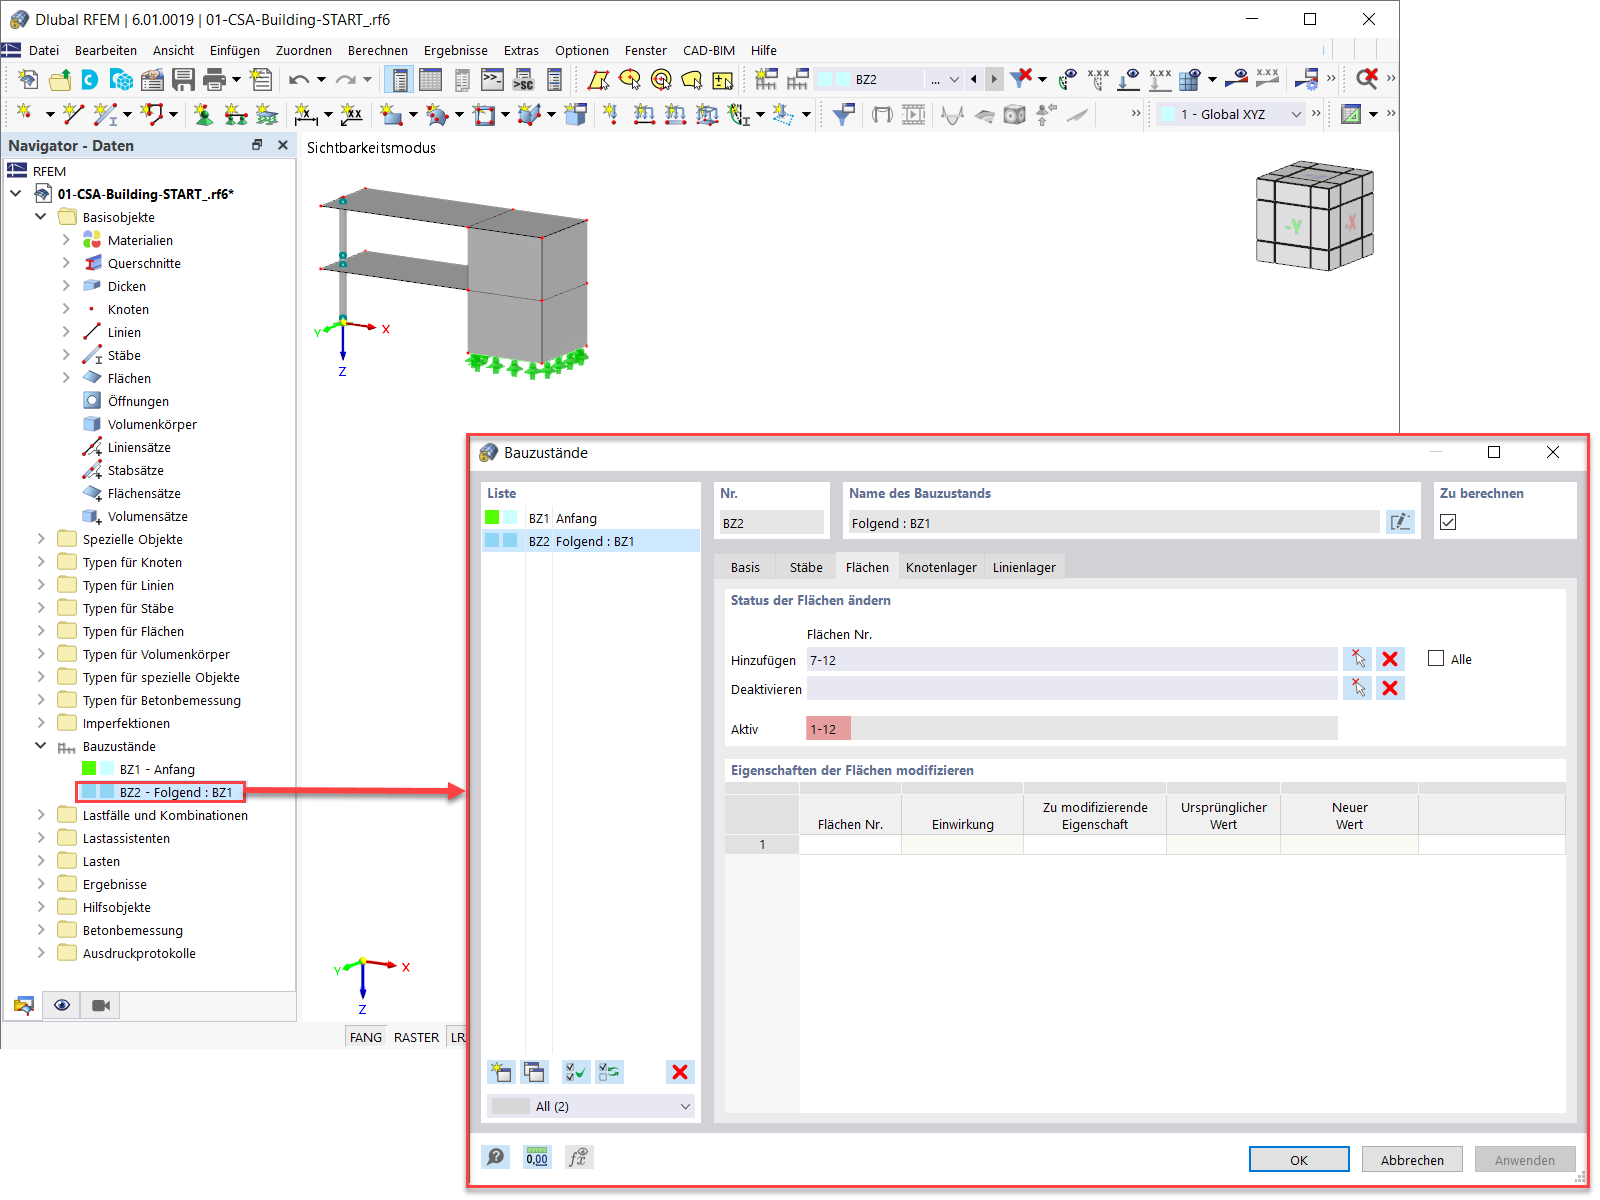
Task: Expand the Flächen tree node
Action: pyautogui.click(x=66, y=378)
